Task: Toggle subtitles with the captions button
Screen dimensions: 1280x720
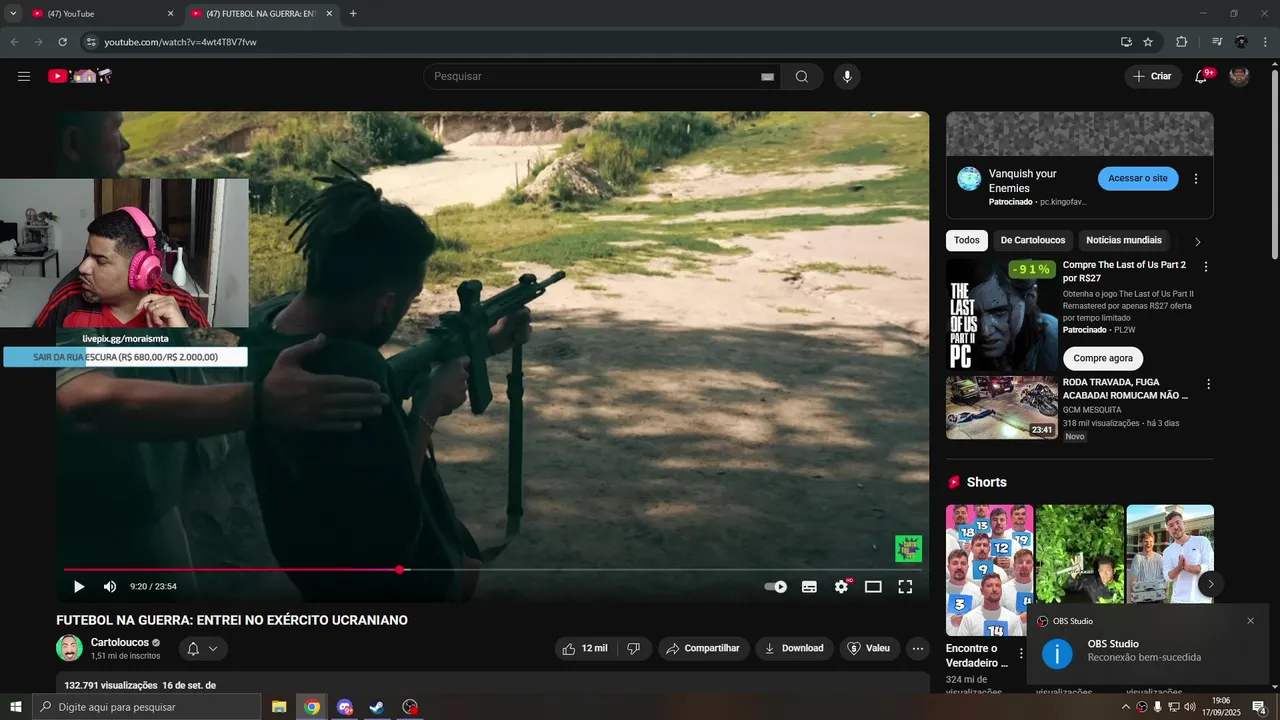Action: pyautogui.click(x=809, y=587)
